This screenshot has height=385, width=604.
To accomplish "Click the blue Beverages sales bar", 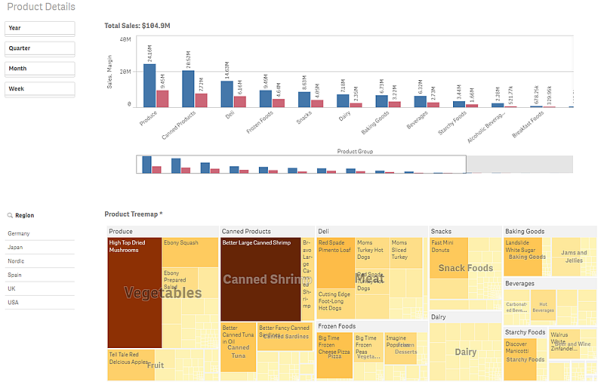I will pyautogui.click(x=420, y=101).
